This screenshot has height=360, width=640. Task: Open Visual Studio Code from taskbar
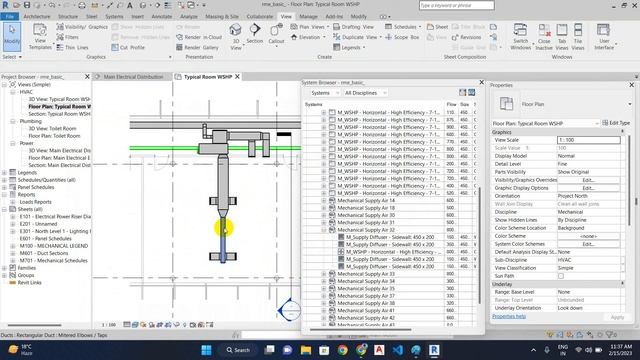(398, 350)
